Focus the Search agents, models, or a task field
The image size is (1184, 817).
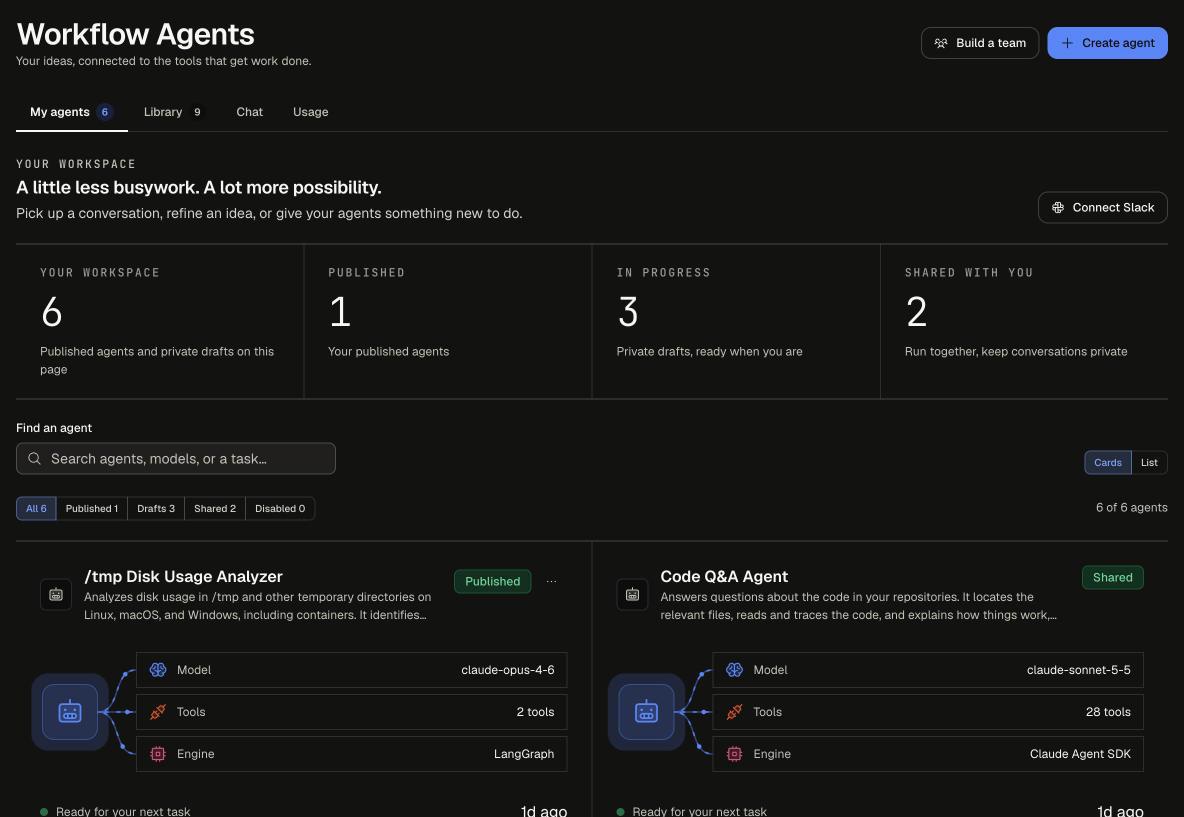pos(176,458)
